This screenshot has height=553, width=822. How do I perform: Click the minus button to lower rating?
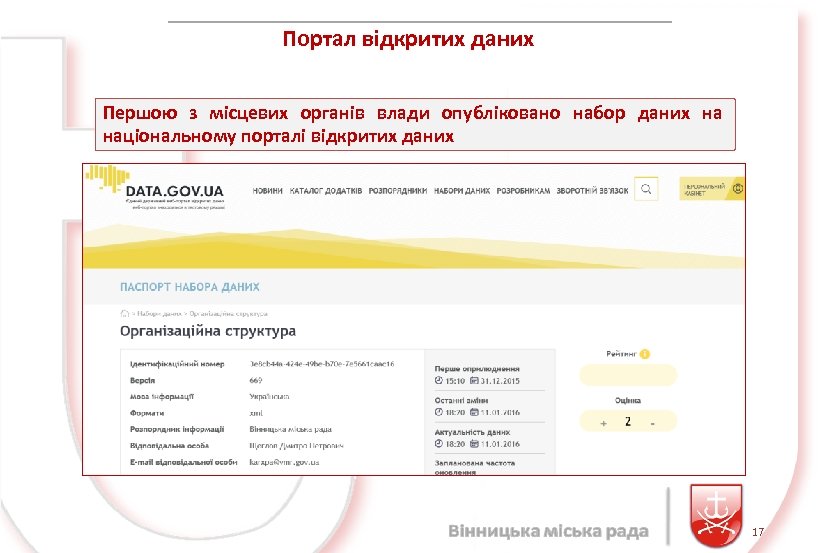click(x=653, y=423)
